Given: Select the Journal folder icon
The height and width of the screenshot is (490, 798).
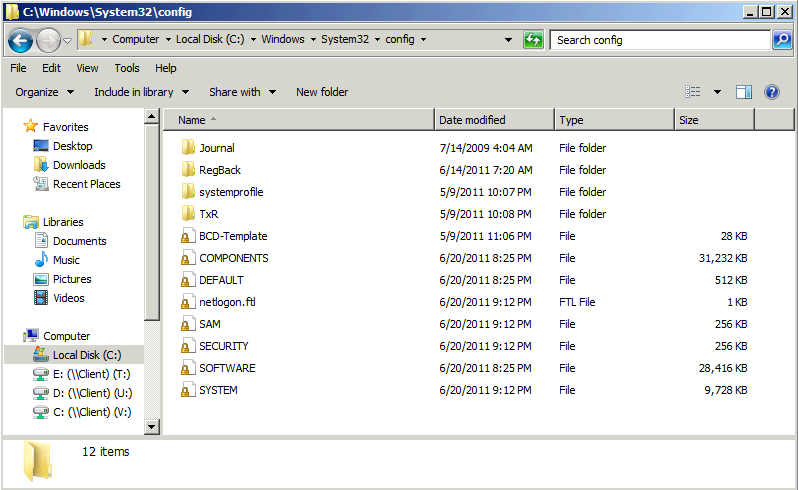Looking at the screenshot, I should pyautogui.click(x=188, y=148).
